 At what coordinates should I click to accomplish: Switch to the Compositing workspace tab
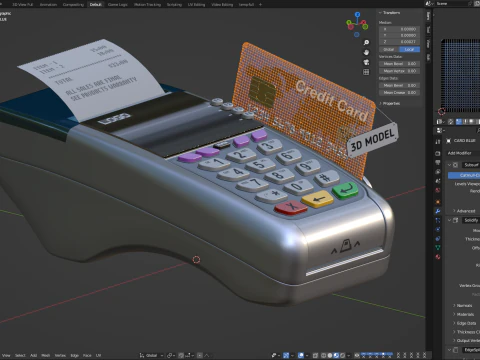(73, 5)
